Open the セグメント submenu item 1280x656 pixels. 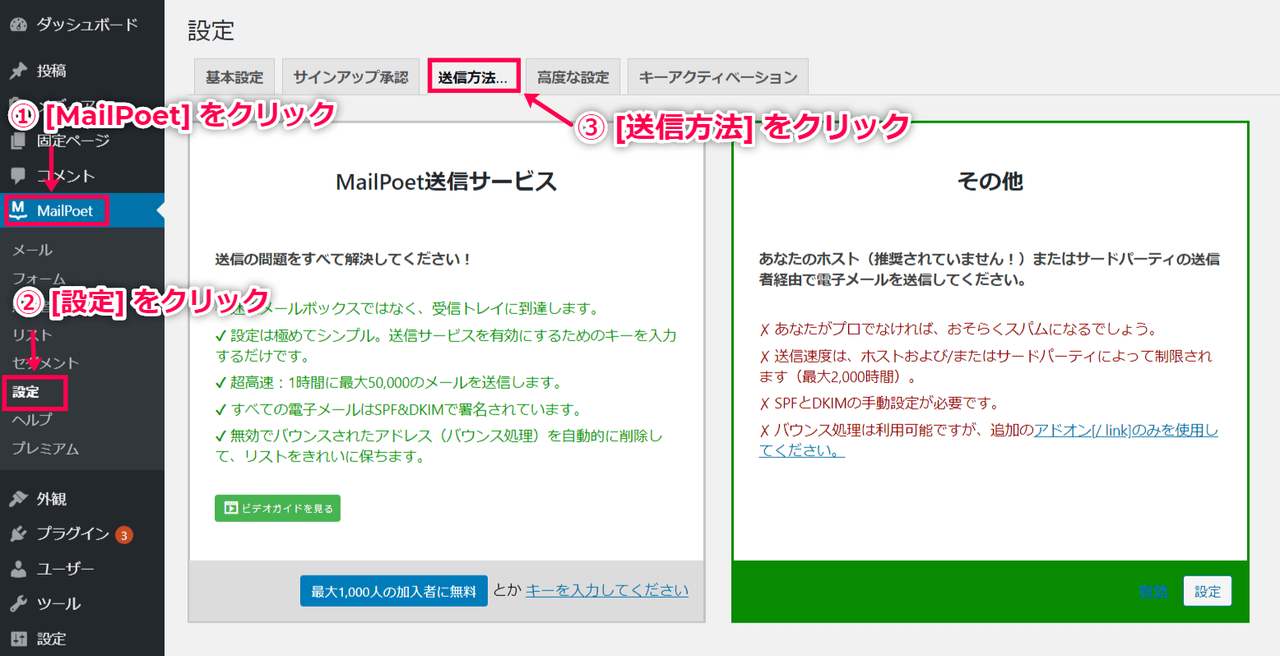[x=45, y=363]
